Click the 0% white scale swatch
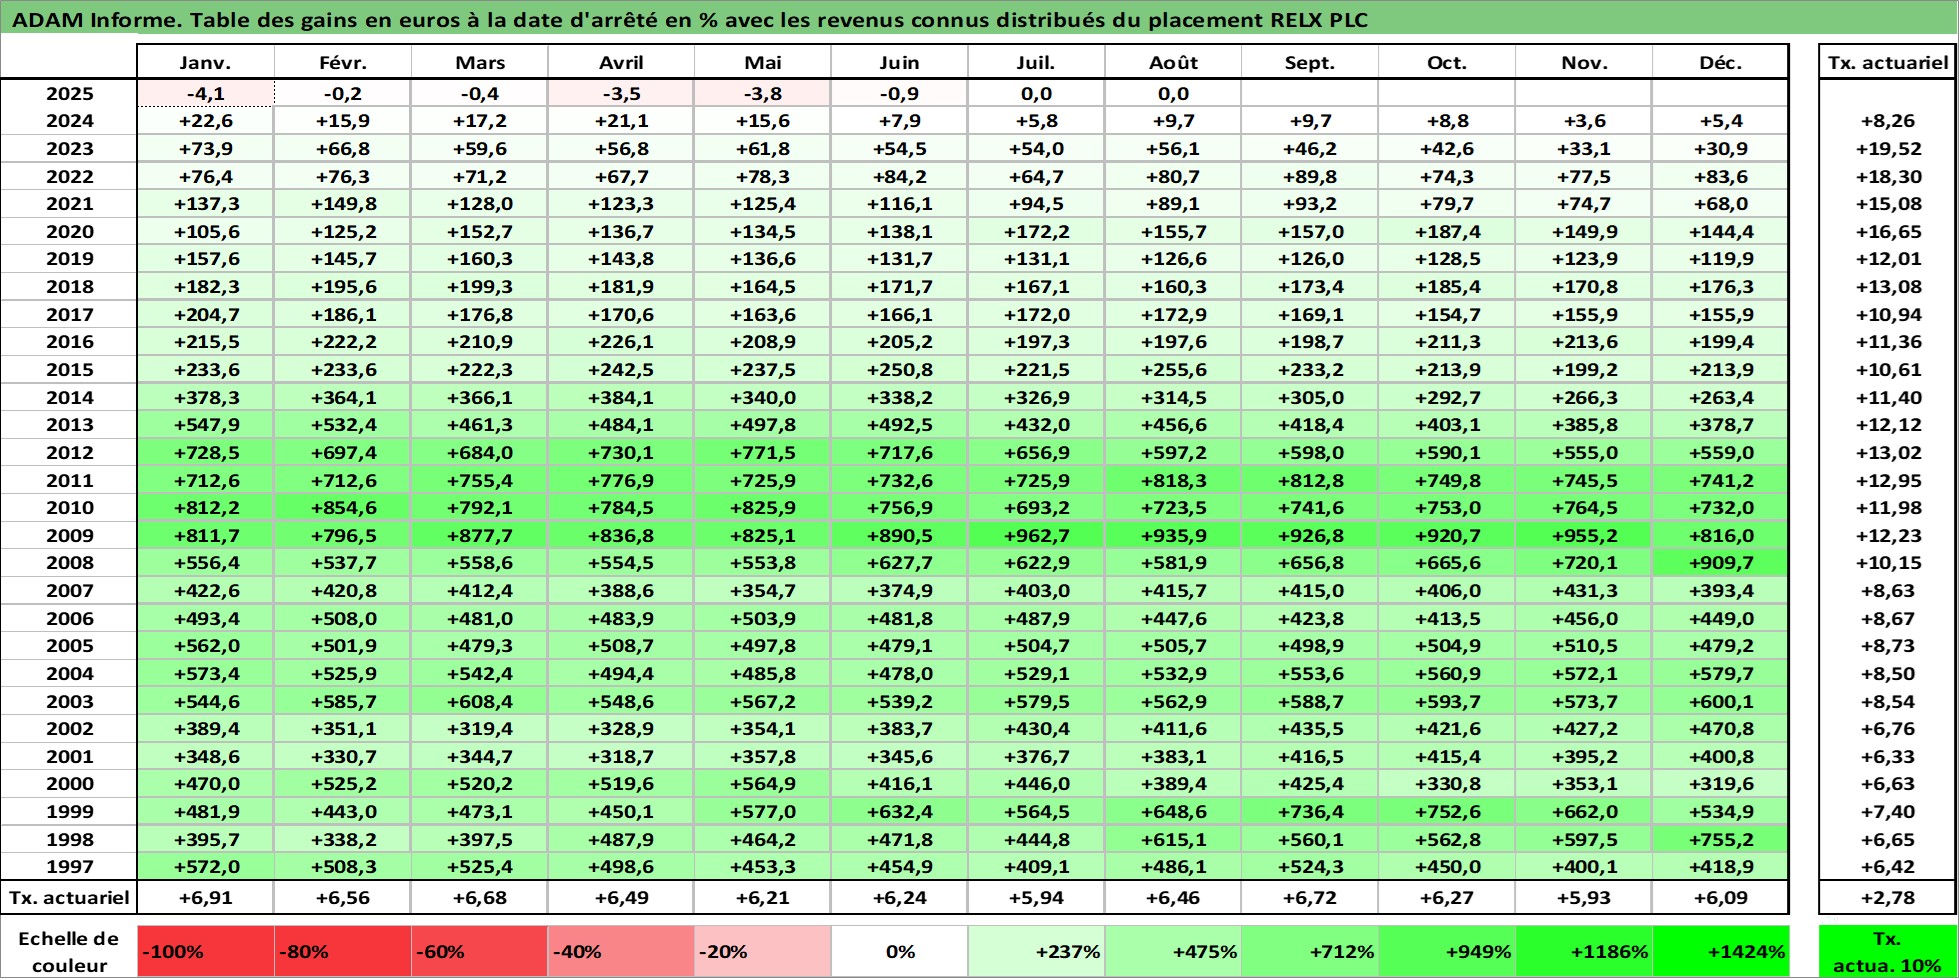 pos(899,952)
